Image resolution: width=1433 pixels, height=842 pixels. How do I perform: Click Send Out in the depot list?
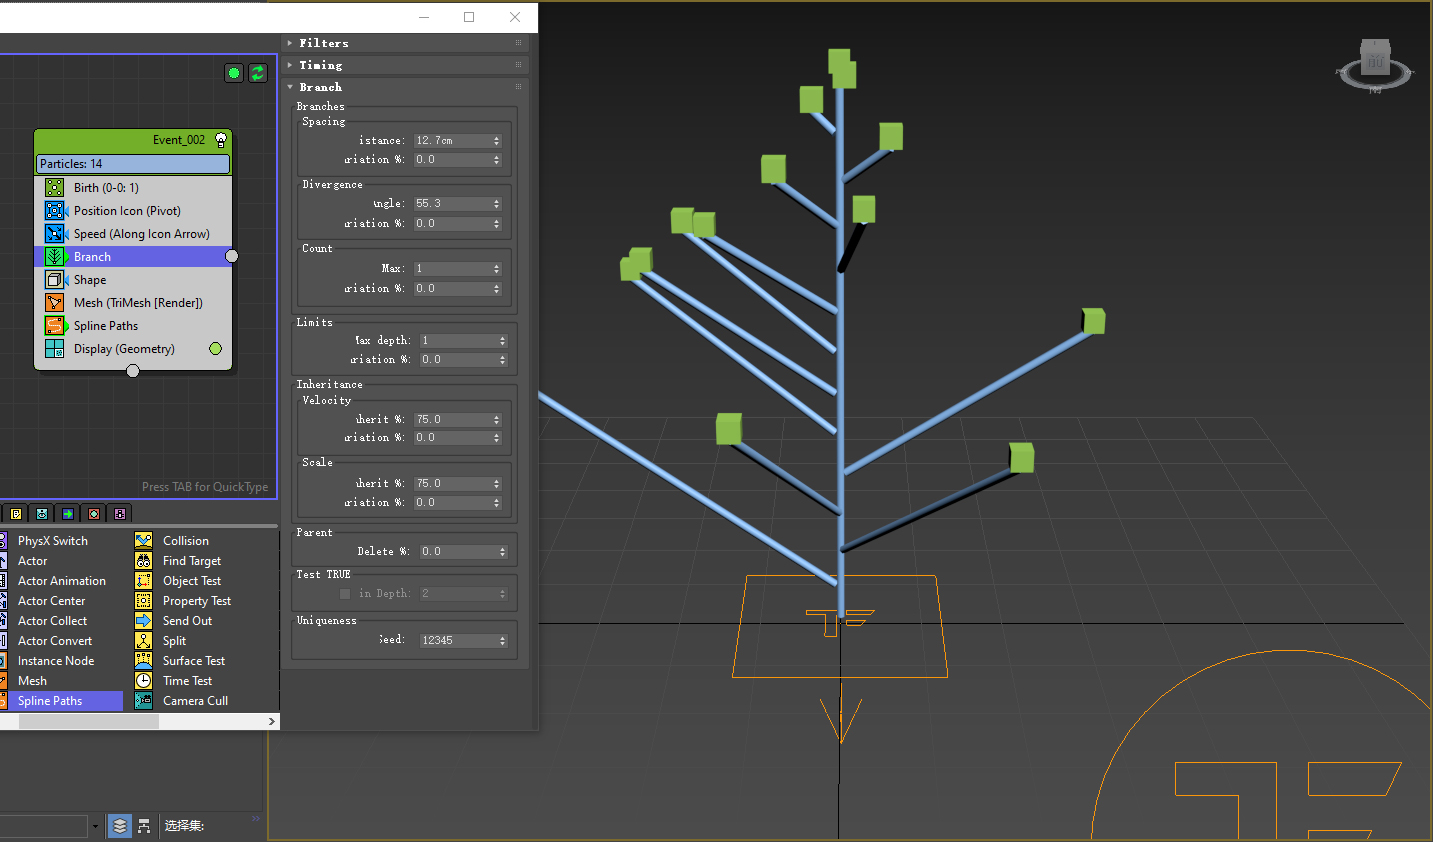pyautogui.click(x=187, y=621)
